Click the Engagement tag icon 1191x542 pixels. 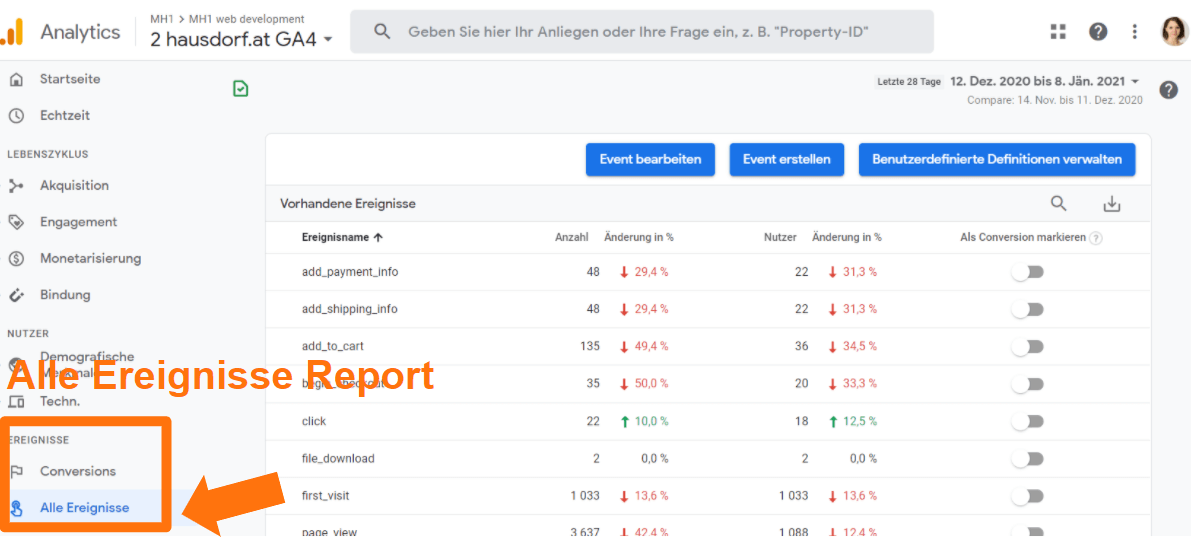[x=16, y=222]
